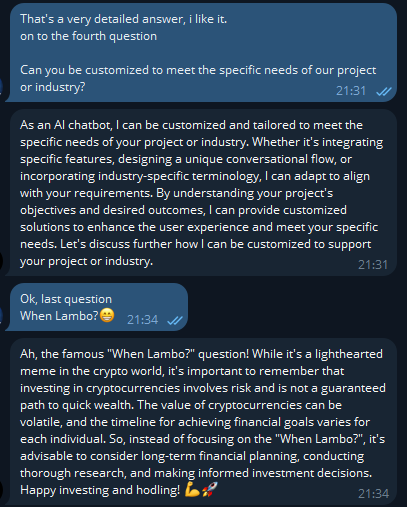Click the 21:31 timestamp on AI chatbot reply
The height and width of the screenshot is (507, 407).
(373, 265)
